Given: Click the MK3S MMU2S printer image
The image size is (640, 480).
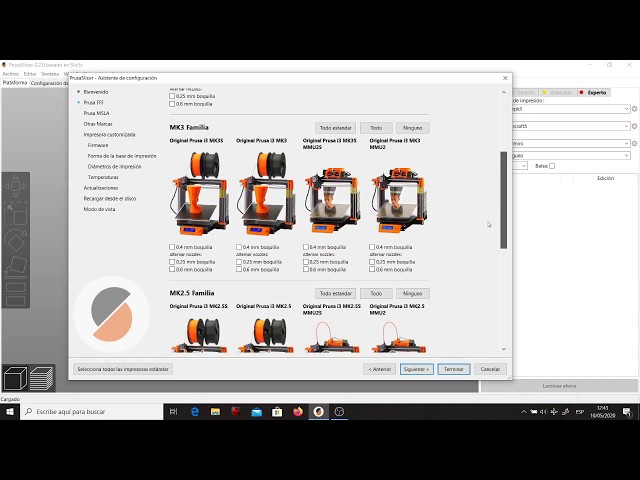Looking at the screenshot, I should (x=333, y=199).
